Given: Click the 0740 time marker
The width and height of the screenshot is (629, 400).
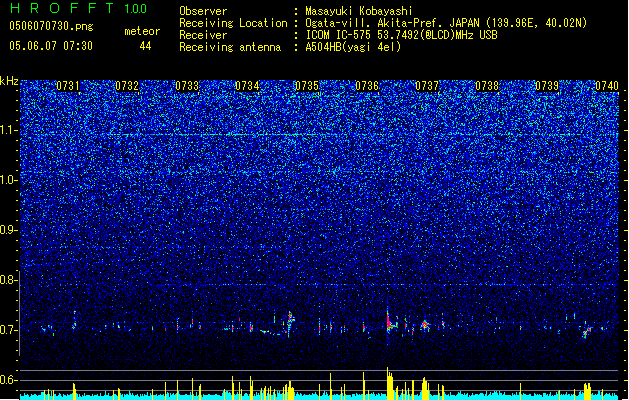Looking at the screenshot, I should coord(607,86).
